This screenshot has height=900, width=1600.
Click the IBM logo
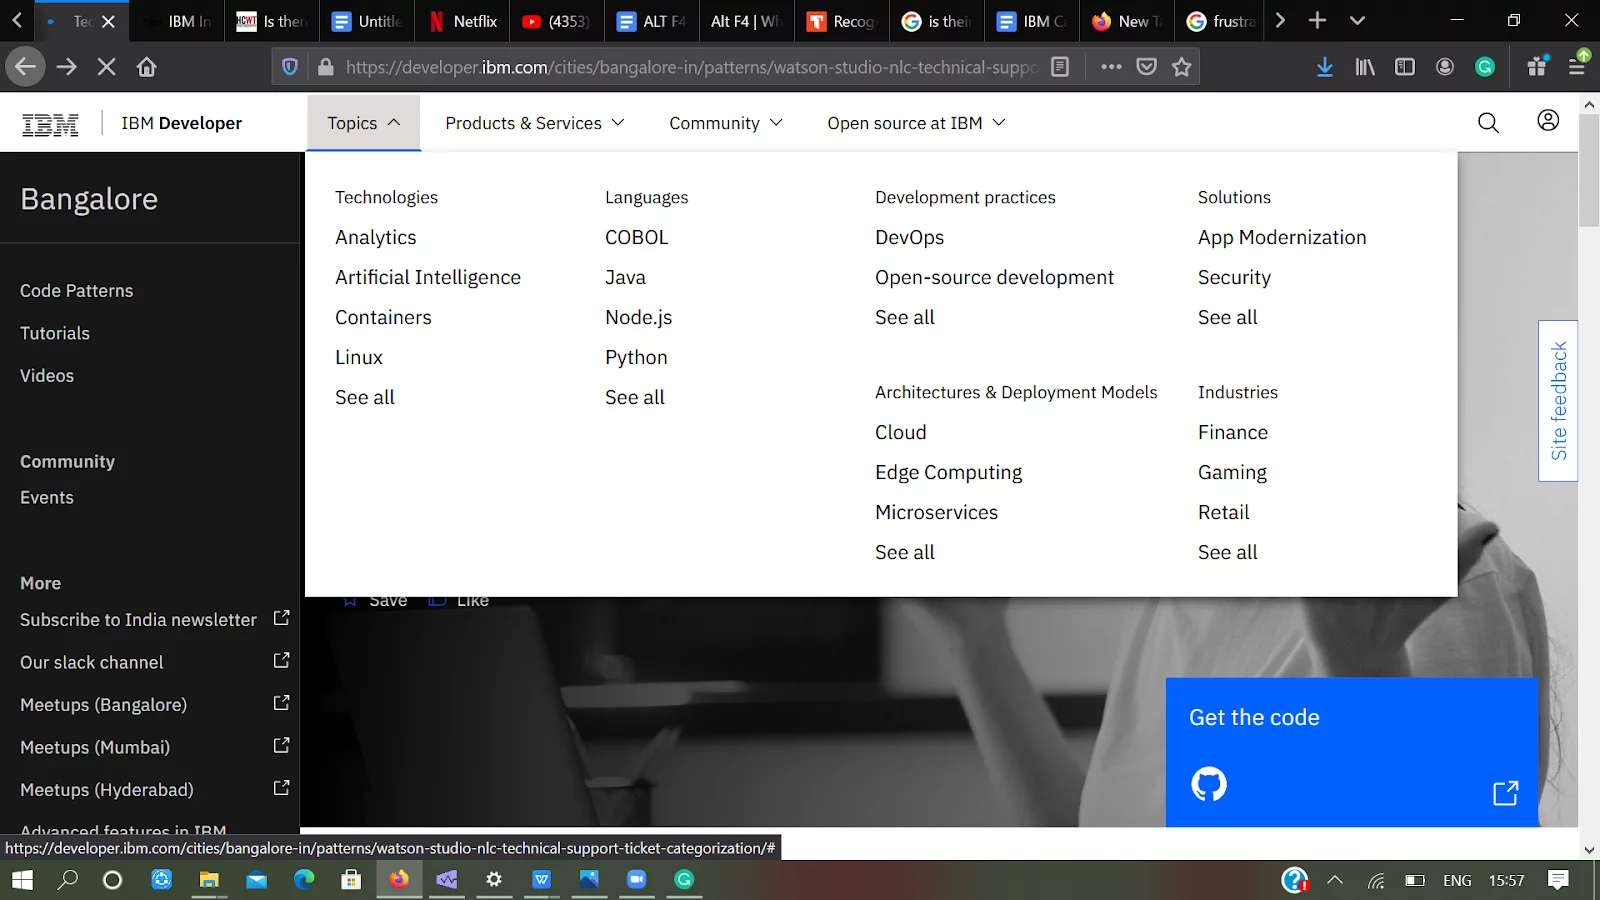(50, 124)
